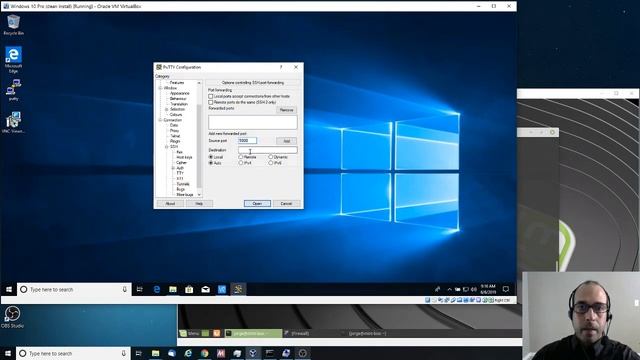Open Start menu in the VM taskbar
The width and height of the screenshot is (640, 360).
point(9,289)
